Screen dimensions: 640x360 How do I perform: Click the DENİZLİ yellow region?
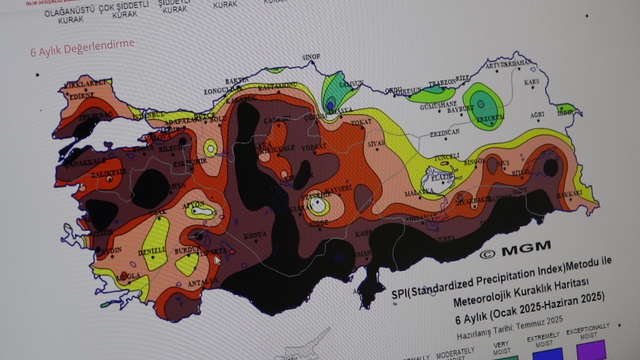(x=157, y=244)
